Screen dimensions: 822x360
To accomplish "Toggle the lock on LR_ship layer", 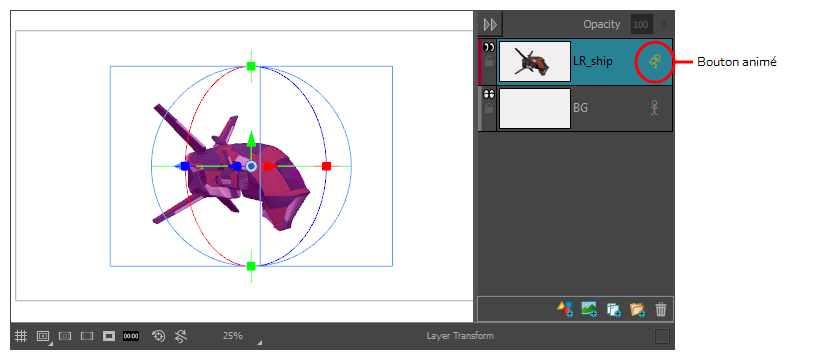I will (489, 62).
